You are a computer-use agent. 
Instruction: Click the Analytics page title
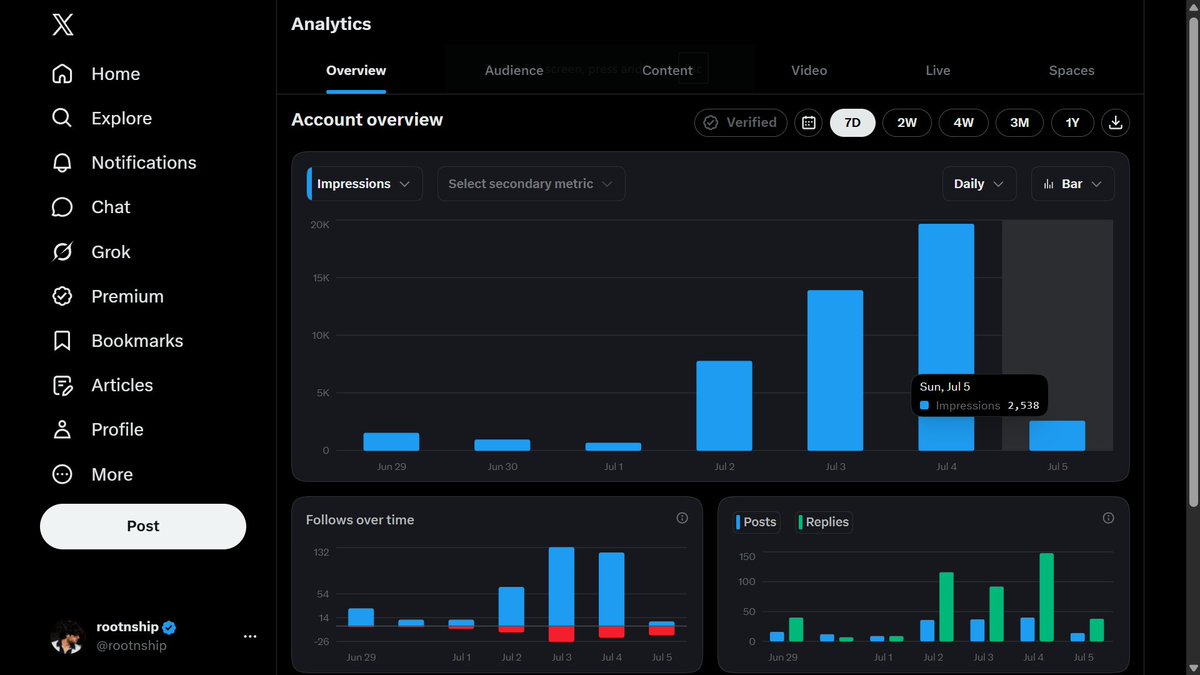pos(331,24)
